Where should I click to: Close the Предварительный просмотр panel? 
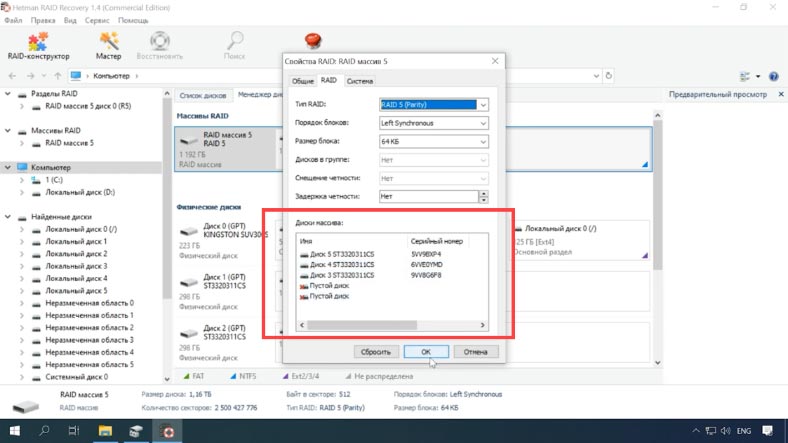pos(781,94)
